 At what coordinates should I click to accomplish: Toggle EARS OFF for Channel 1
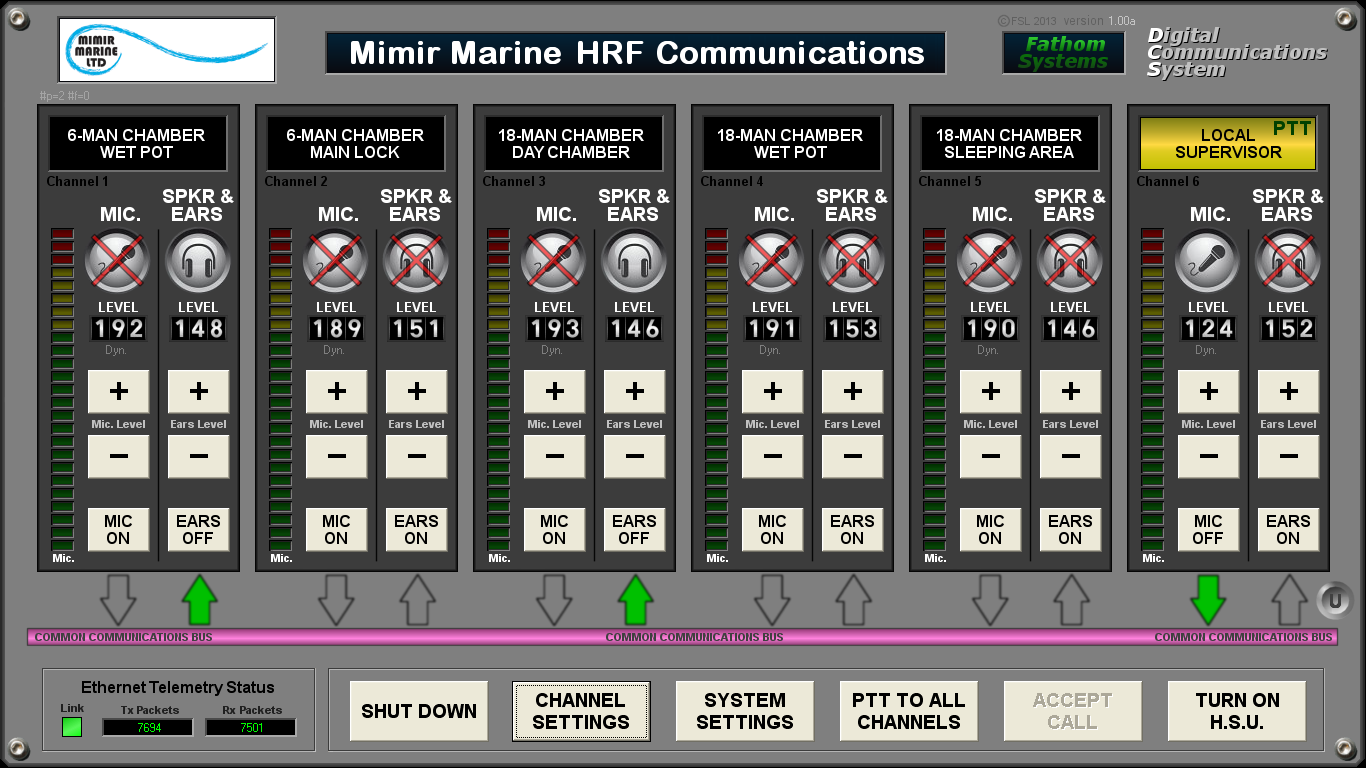[x=198, y=530]
